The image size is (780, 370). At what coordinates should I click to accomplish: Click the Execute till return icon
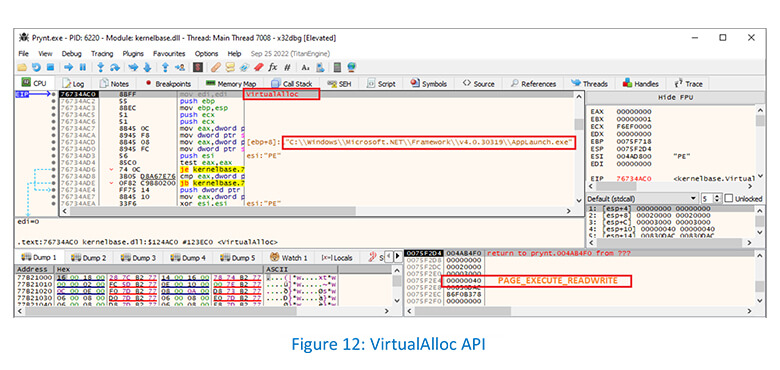pyautogui.click(x=166, y=67)
